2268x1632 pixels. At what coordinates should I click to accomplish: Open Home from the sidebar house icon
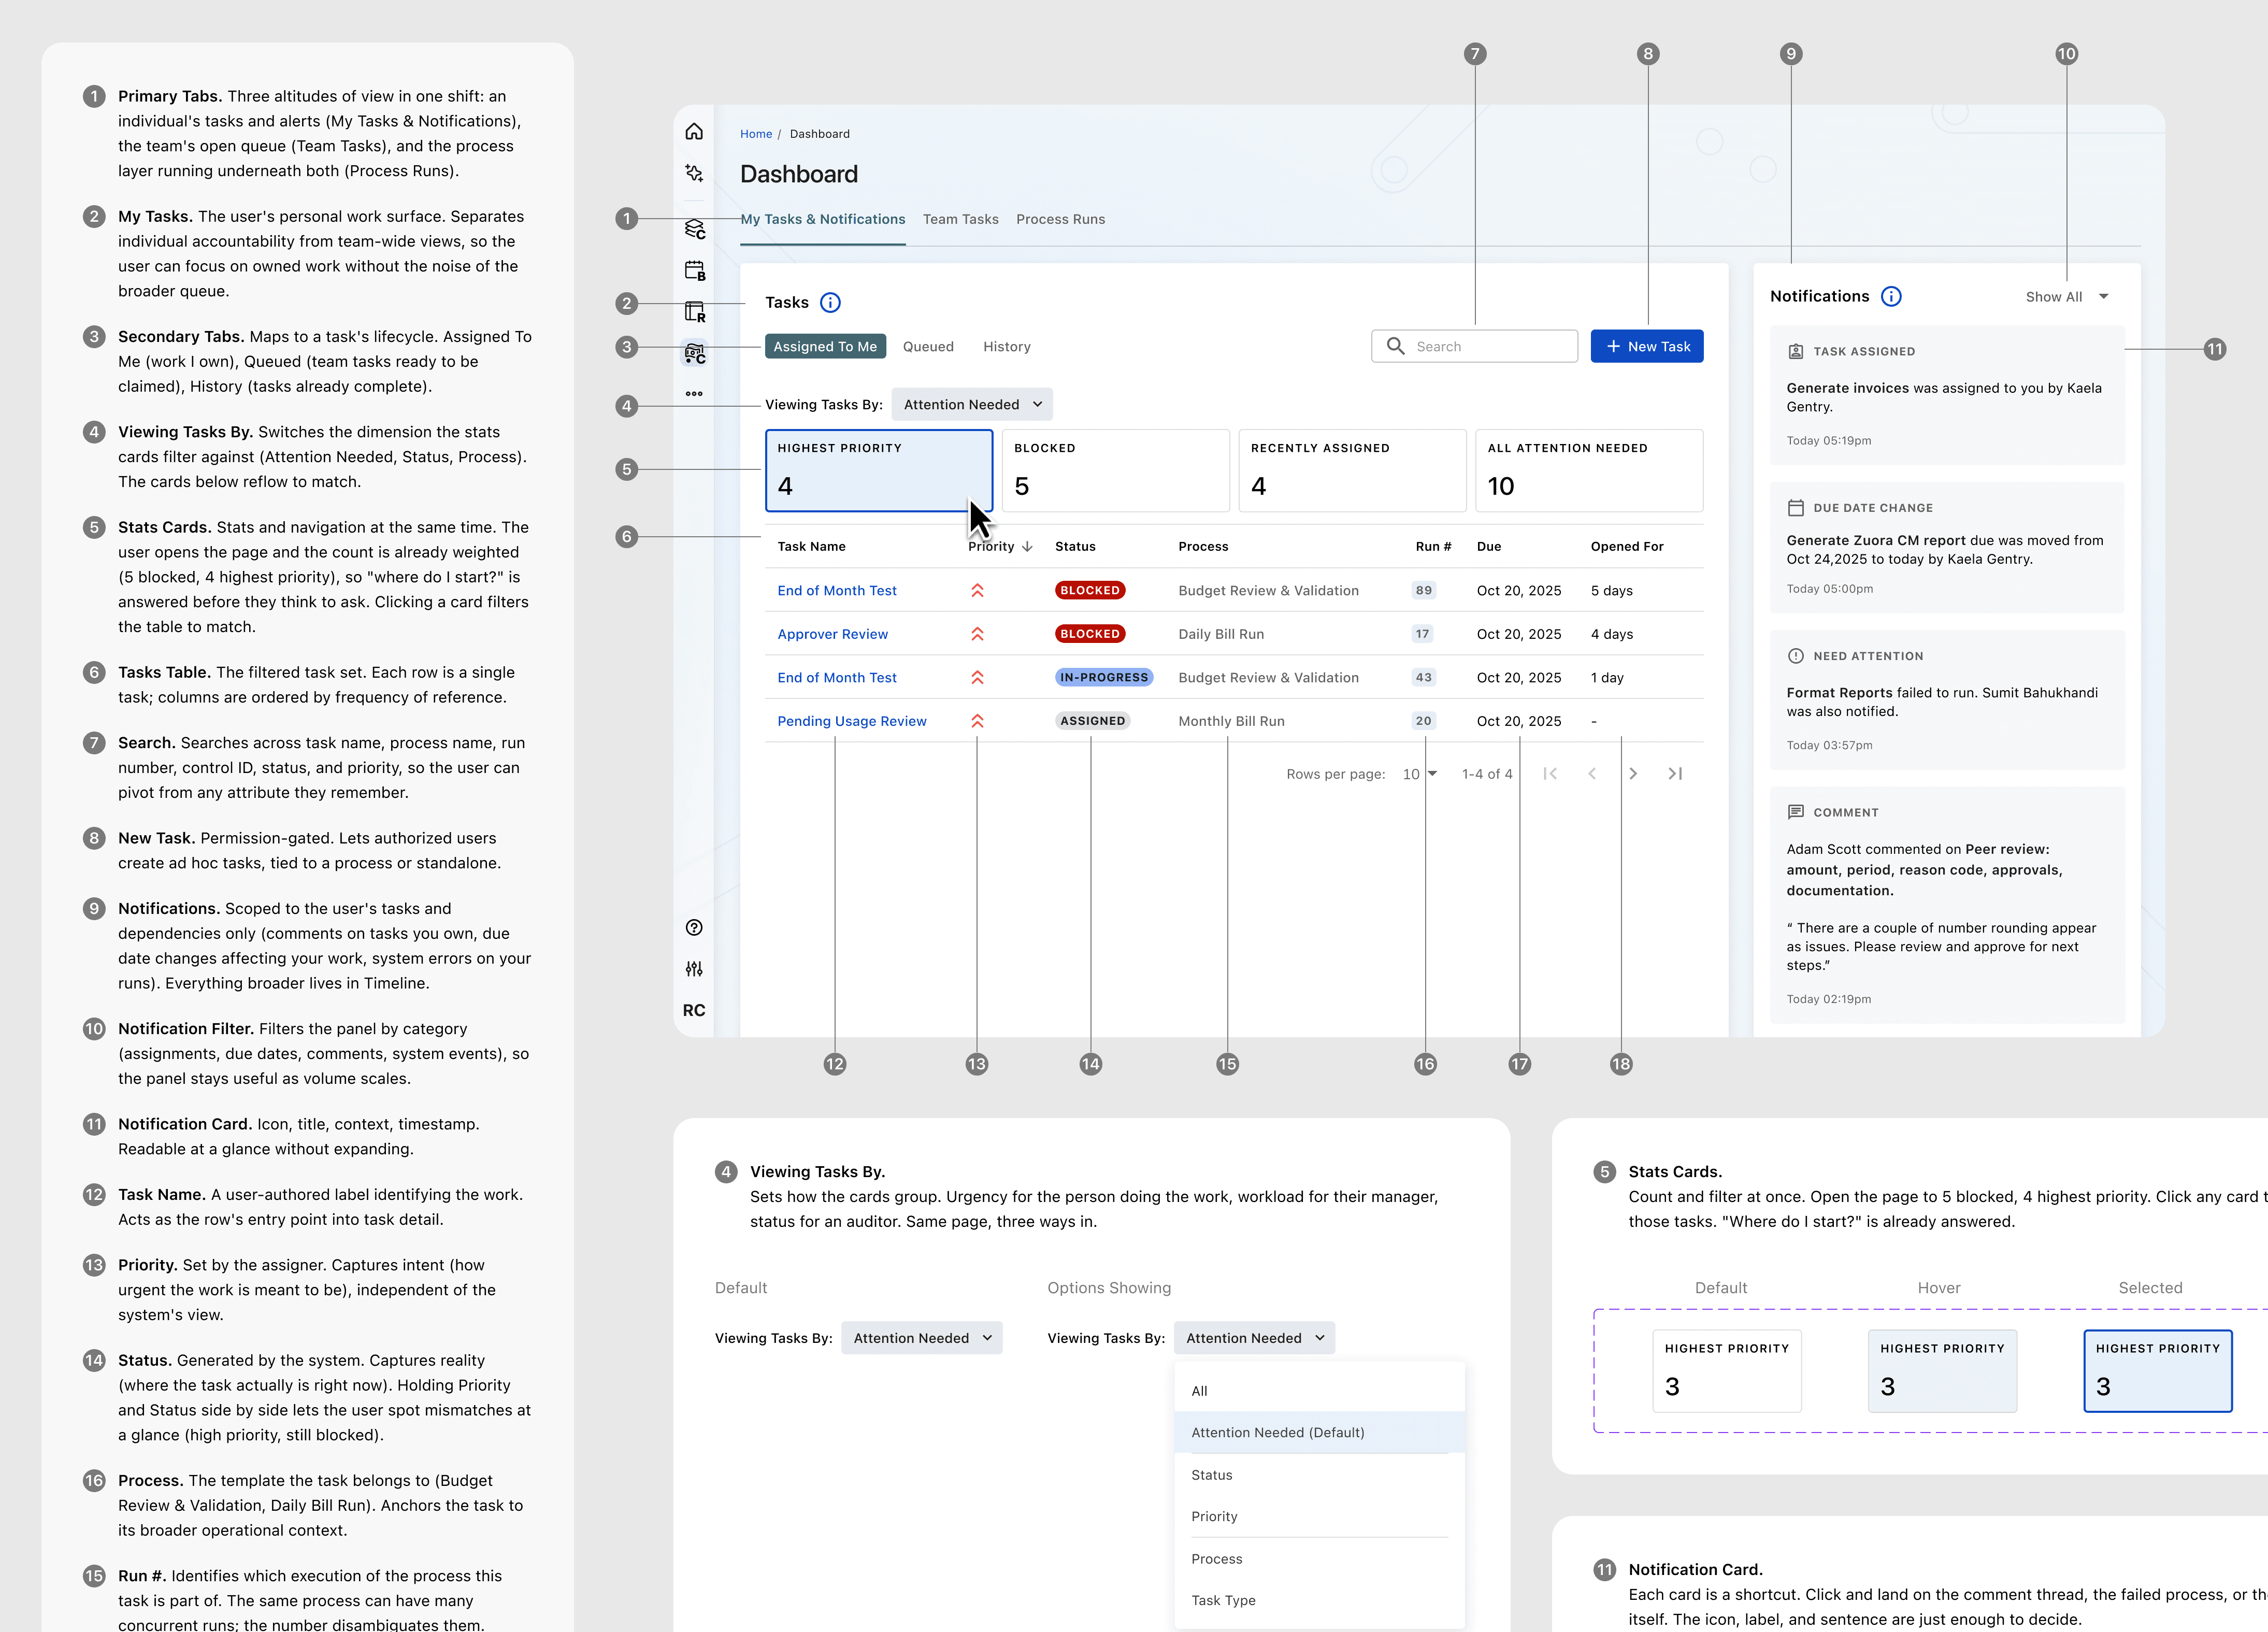(694, 132)
